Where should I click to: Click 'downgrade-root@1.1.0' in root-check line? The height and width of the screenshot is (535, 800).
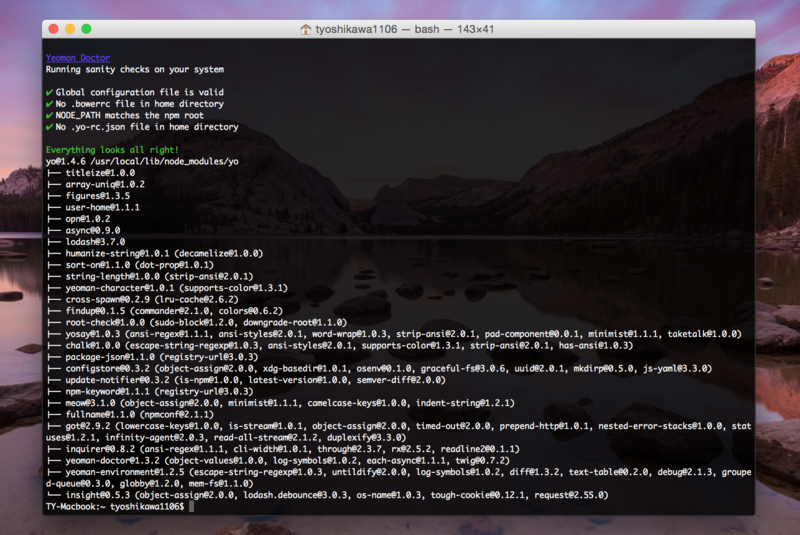tap(292, 322)
